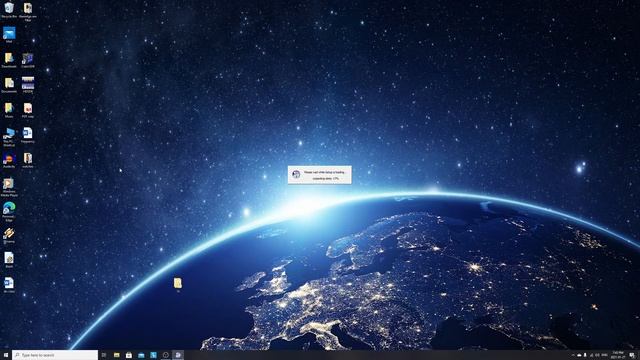Select the Downloads folder desktop icon
This screenshot has height=360, width=640.
(x=9, y=60)
